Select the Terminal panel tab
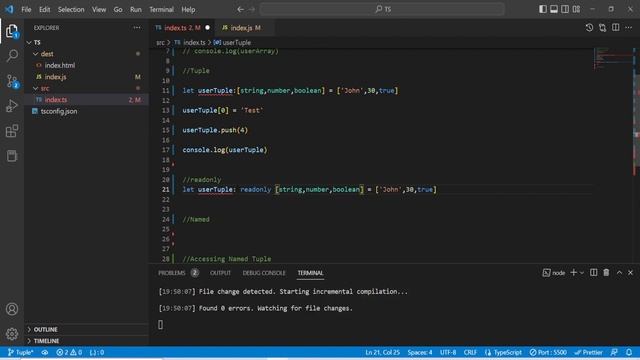The width and height of the screenshot is (640, 360). tap(310, 273)
